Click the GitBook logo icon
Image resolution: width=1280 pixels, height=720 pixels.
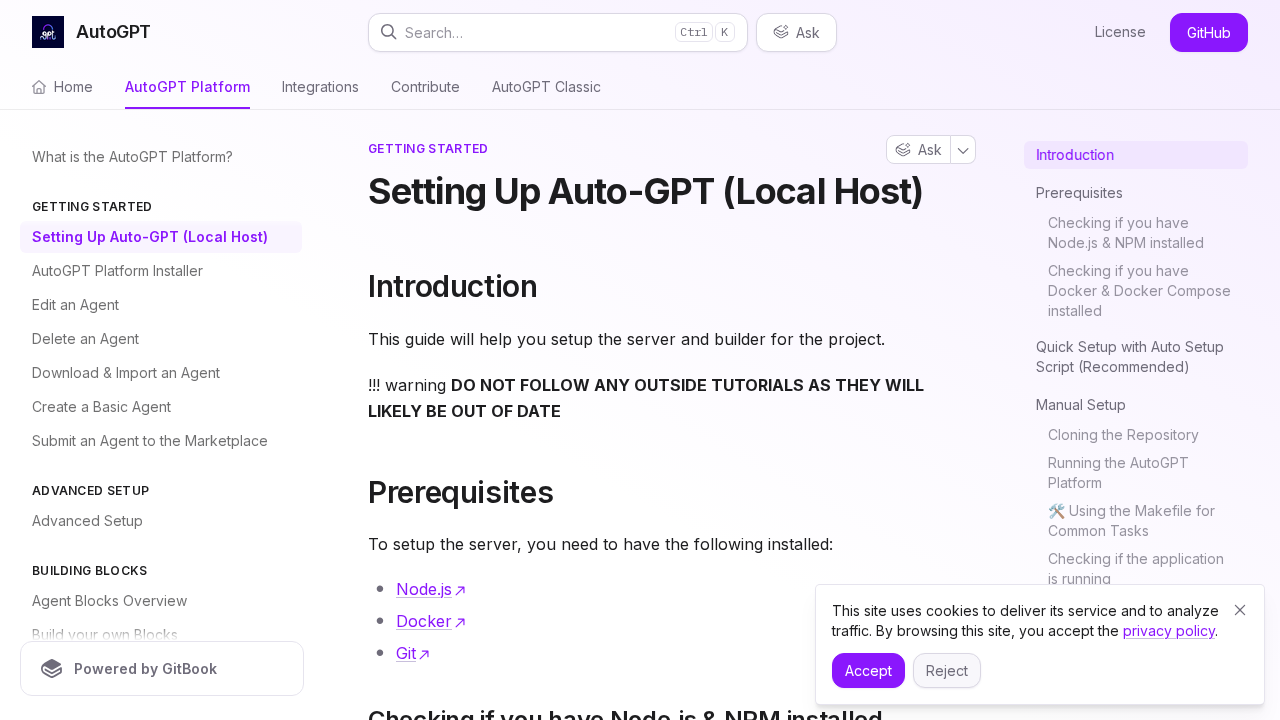(x=52, y=669)
